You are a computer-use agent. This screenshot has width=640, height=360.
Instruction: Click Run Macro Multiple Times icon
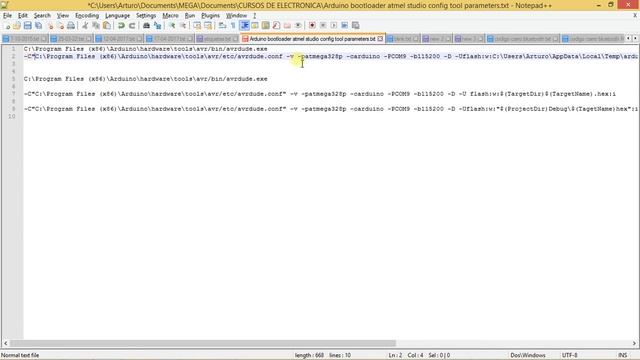tap(344, 26)
